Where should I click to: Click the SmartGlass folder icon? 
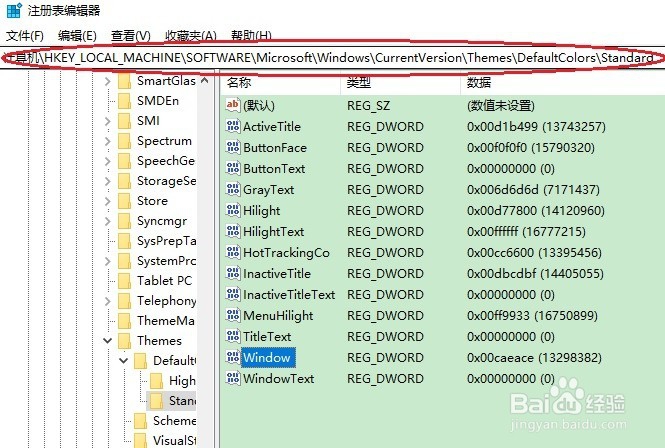125,81
